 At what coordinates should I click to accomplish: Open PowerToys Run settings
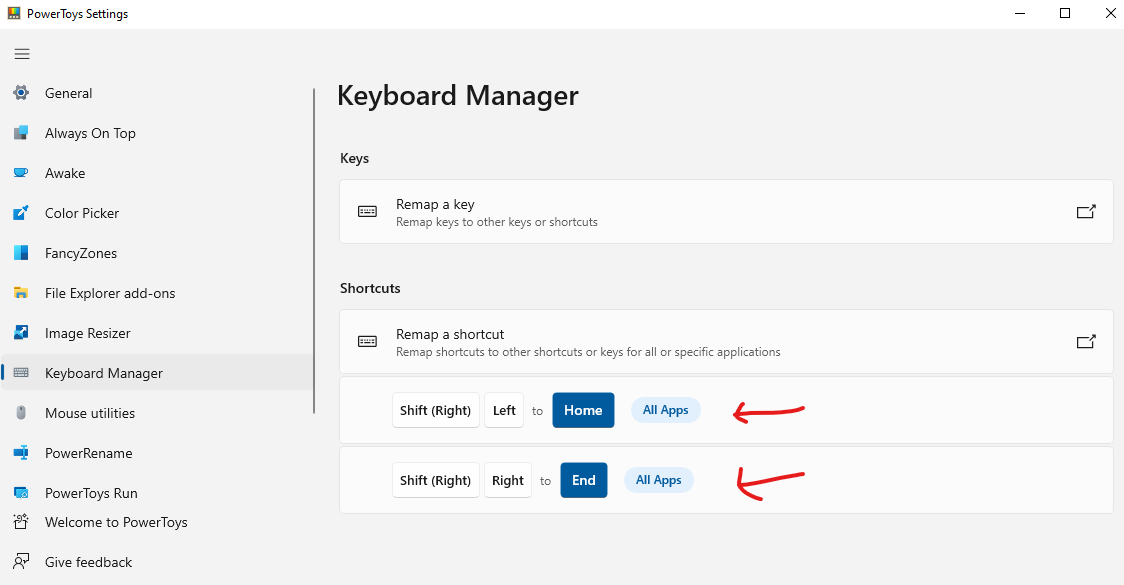point(157,493)
